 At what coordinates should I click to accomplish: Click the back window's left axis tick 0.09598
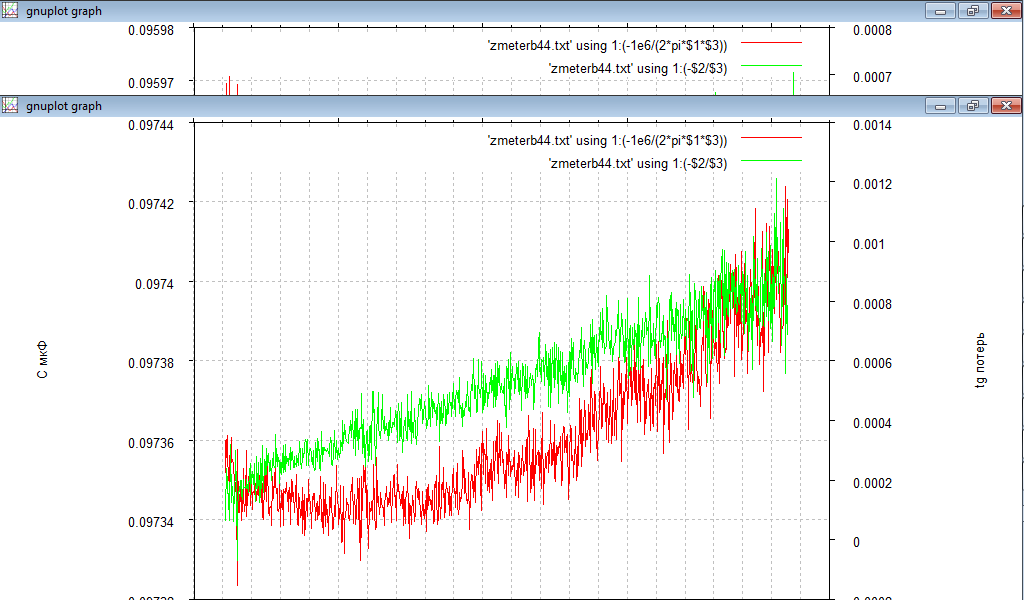[151, 30]
